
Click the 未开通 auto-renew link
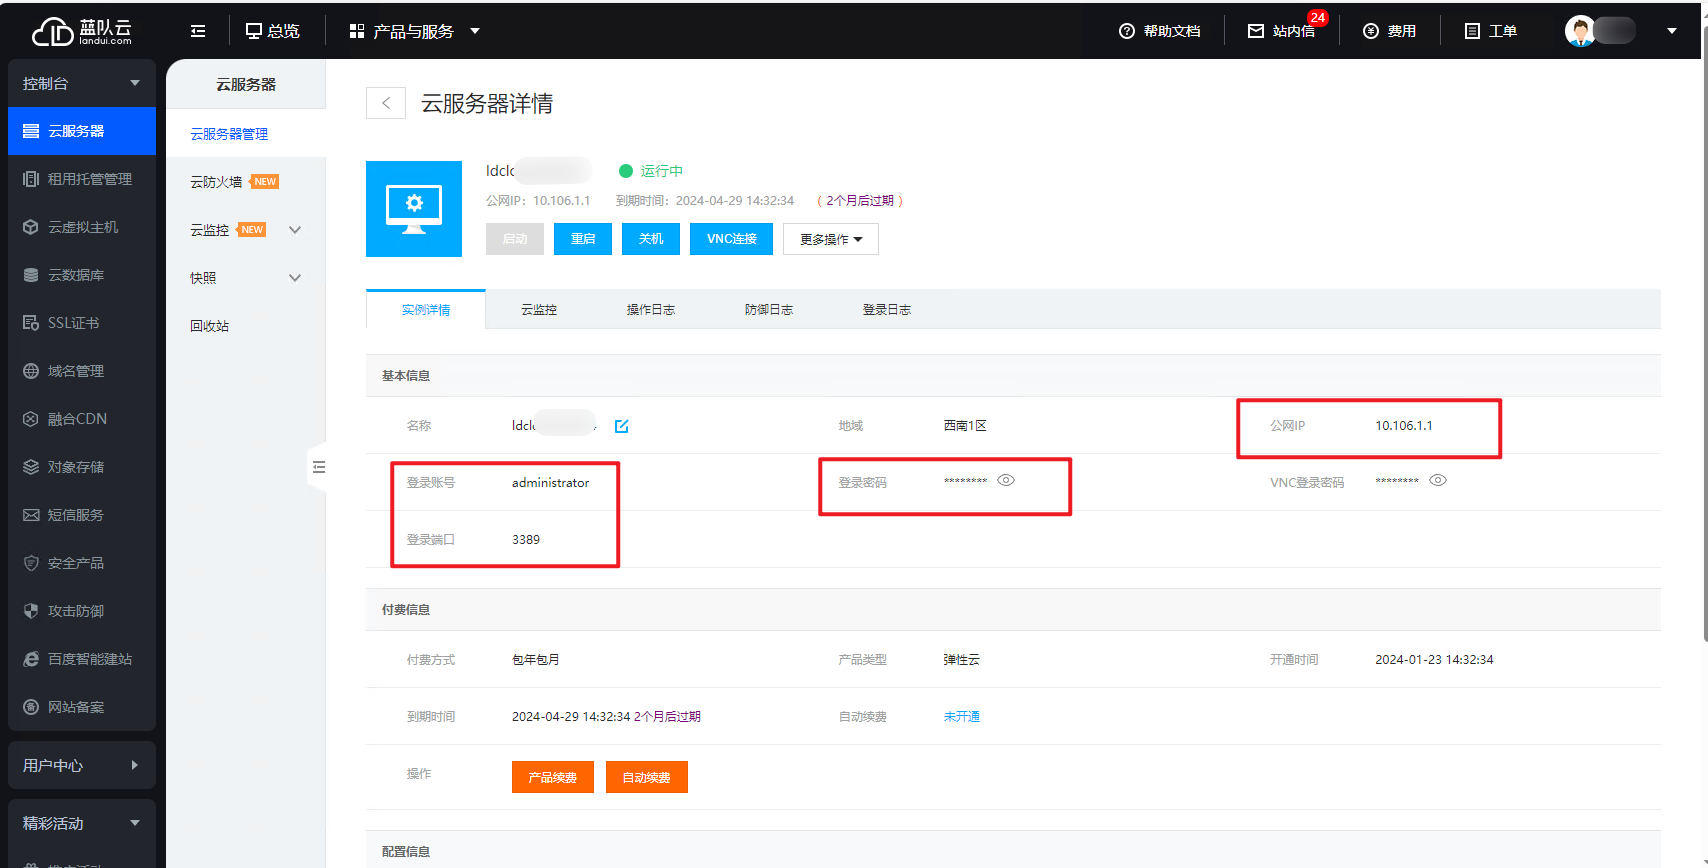point(961,717)
